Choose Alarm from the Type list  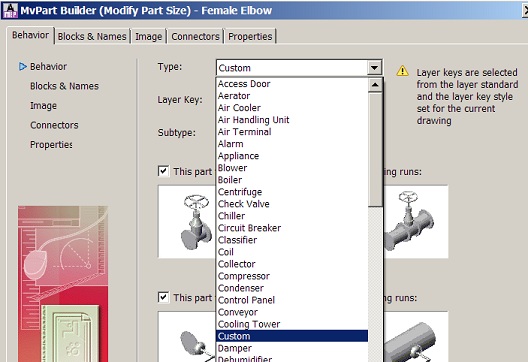click(292, 144)
